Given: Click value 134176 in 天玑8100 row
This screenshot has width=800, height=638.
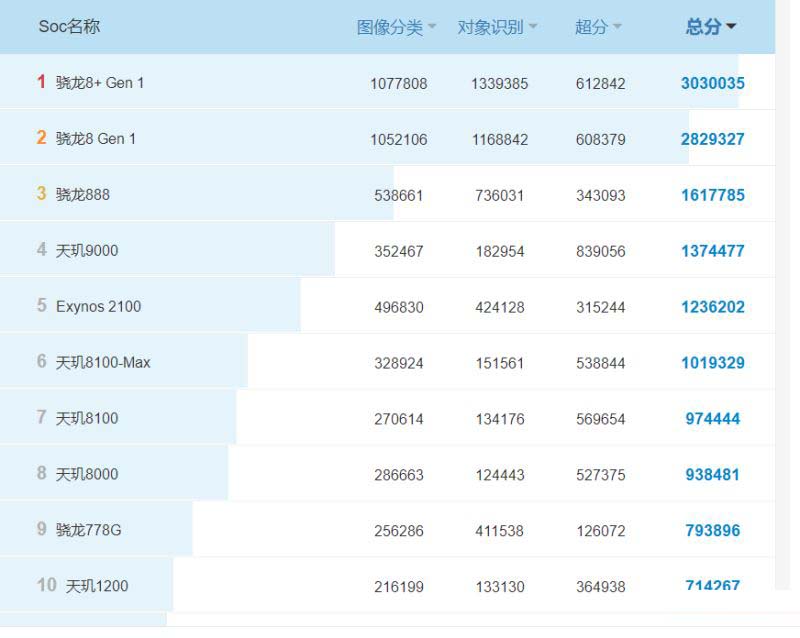Looking at the screenshot, I should point(499,419).
